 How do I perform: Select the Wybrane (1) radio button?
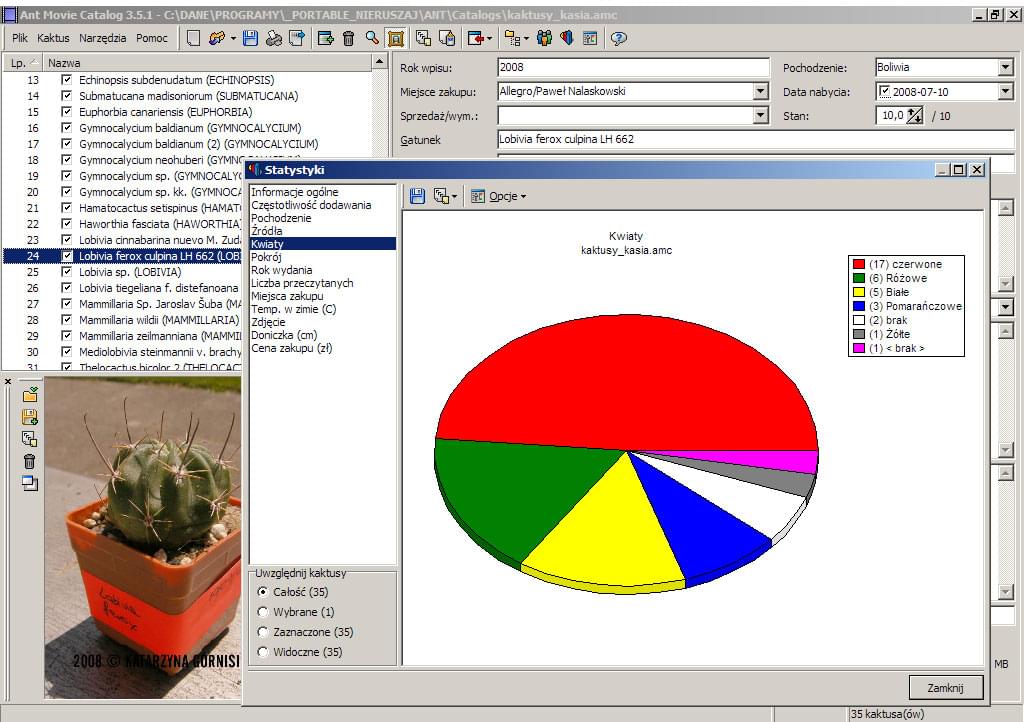point(263,612)
